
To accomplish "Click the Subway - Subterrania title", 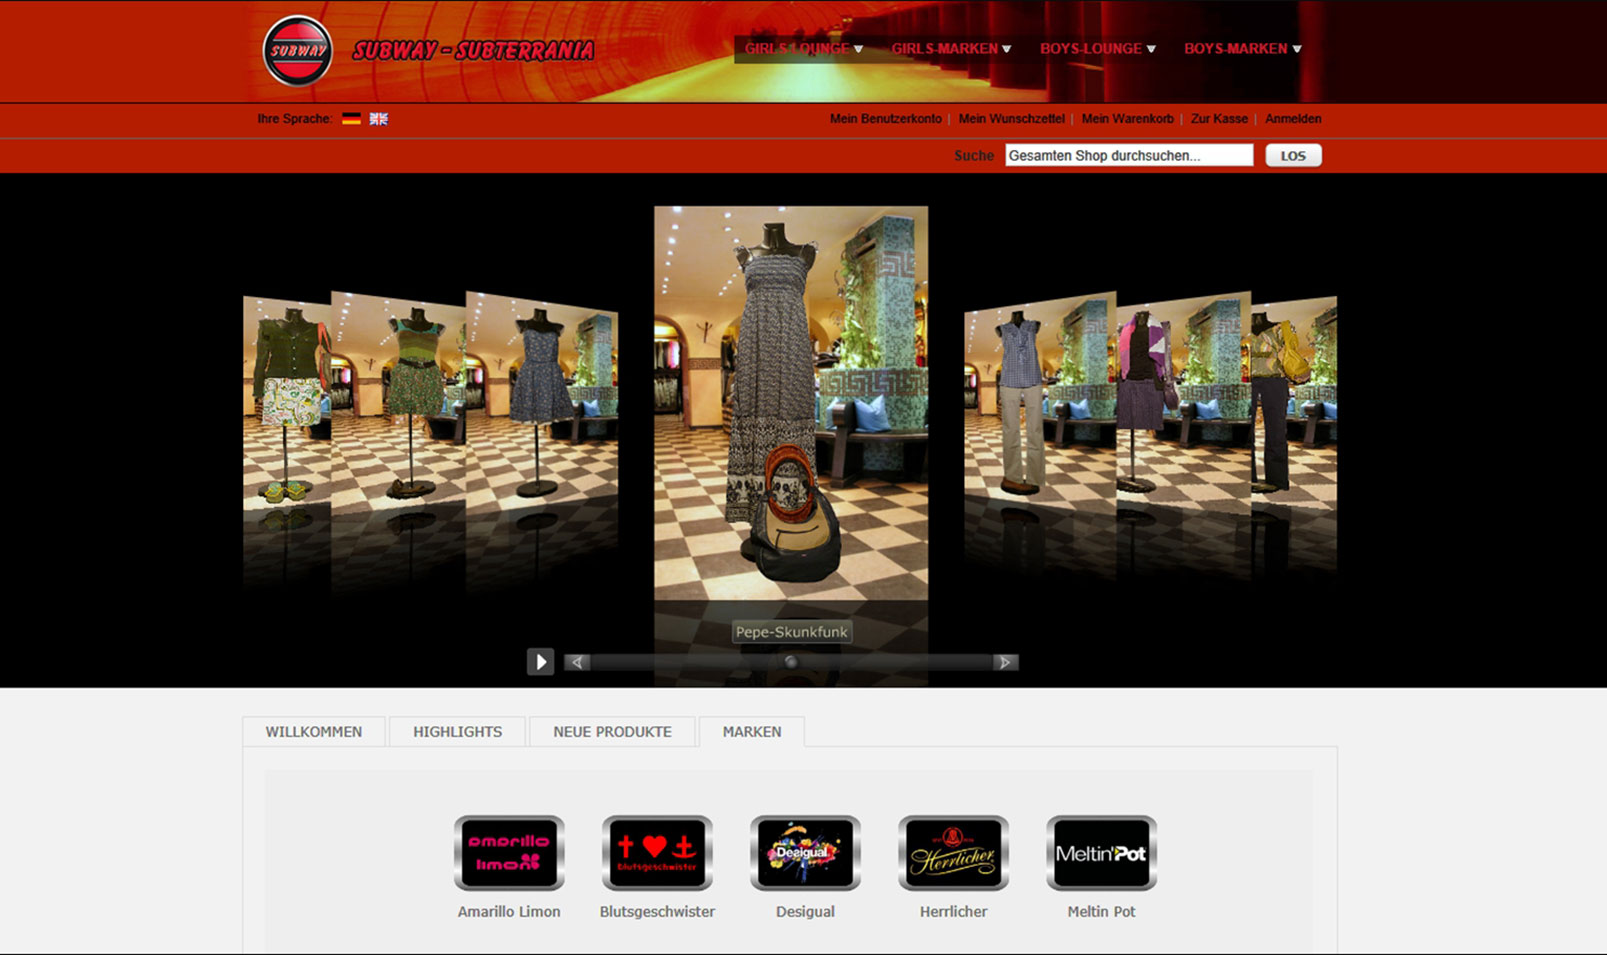I will point(473,50).
